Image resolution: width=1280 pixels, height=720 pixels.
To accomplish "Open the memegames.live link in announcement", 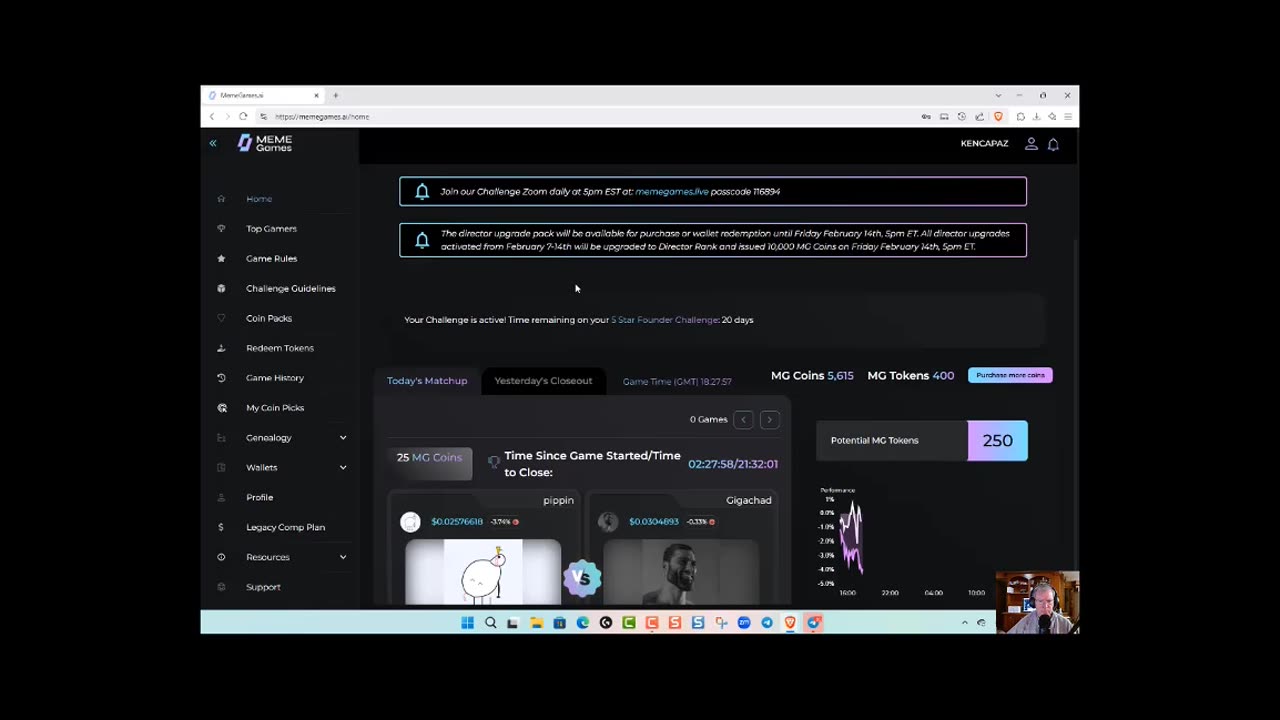I will [x=672, y=192].
